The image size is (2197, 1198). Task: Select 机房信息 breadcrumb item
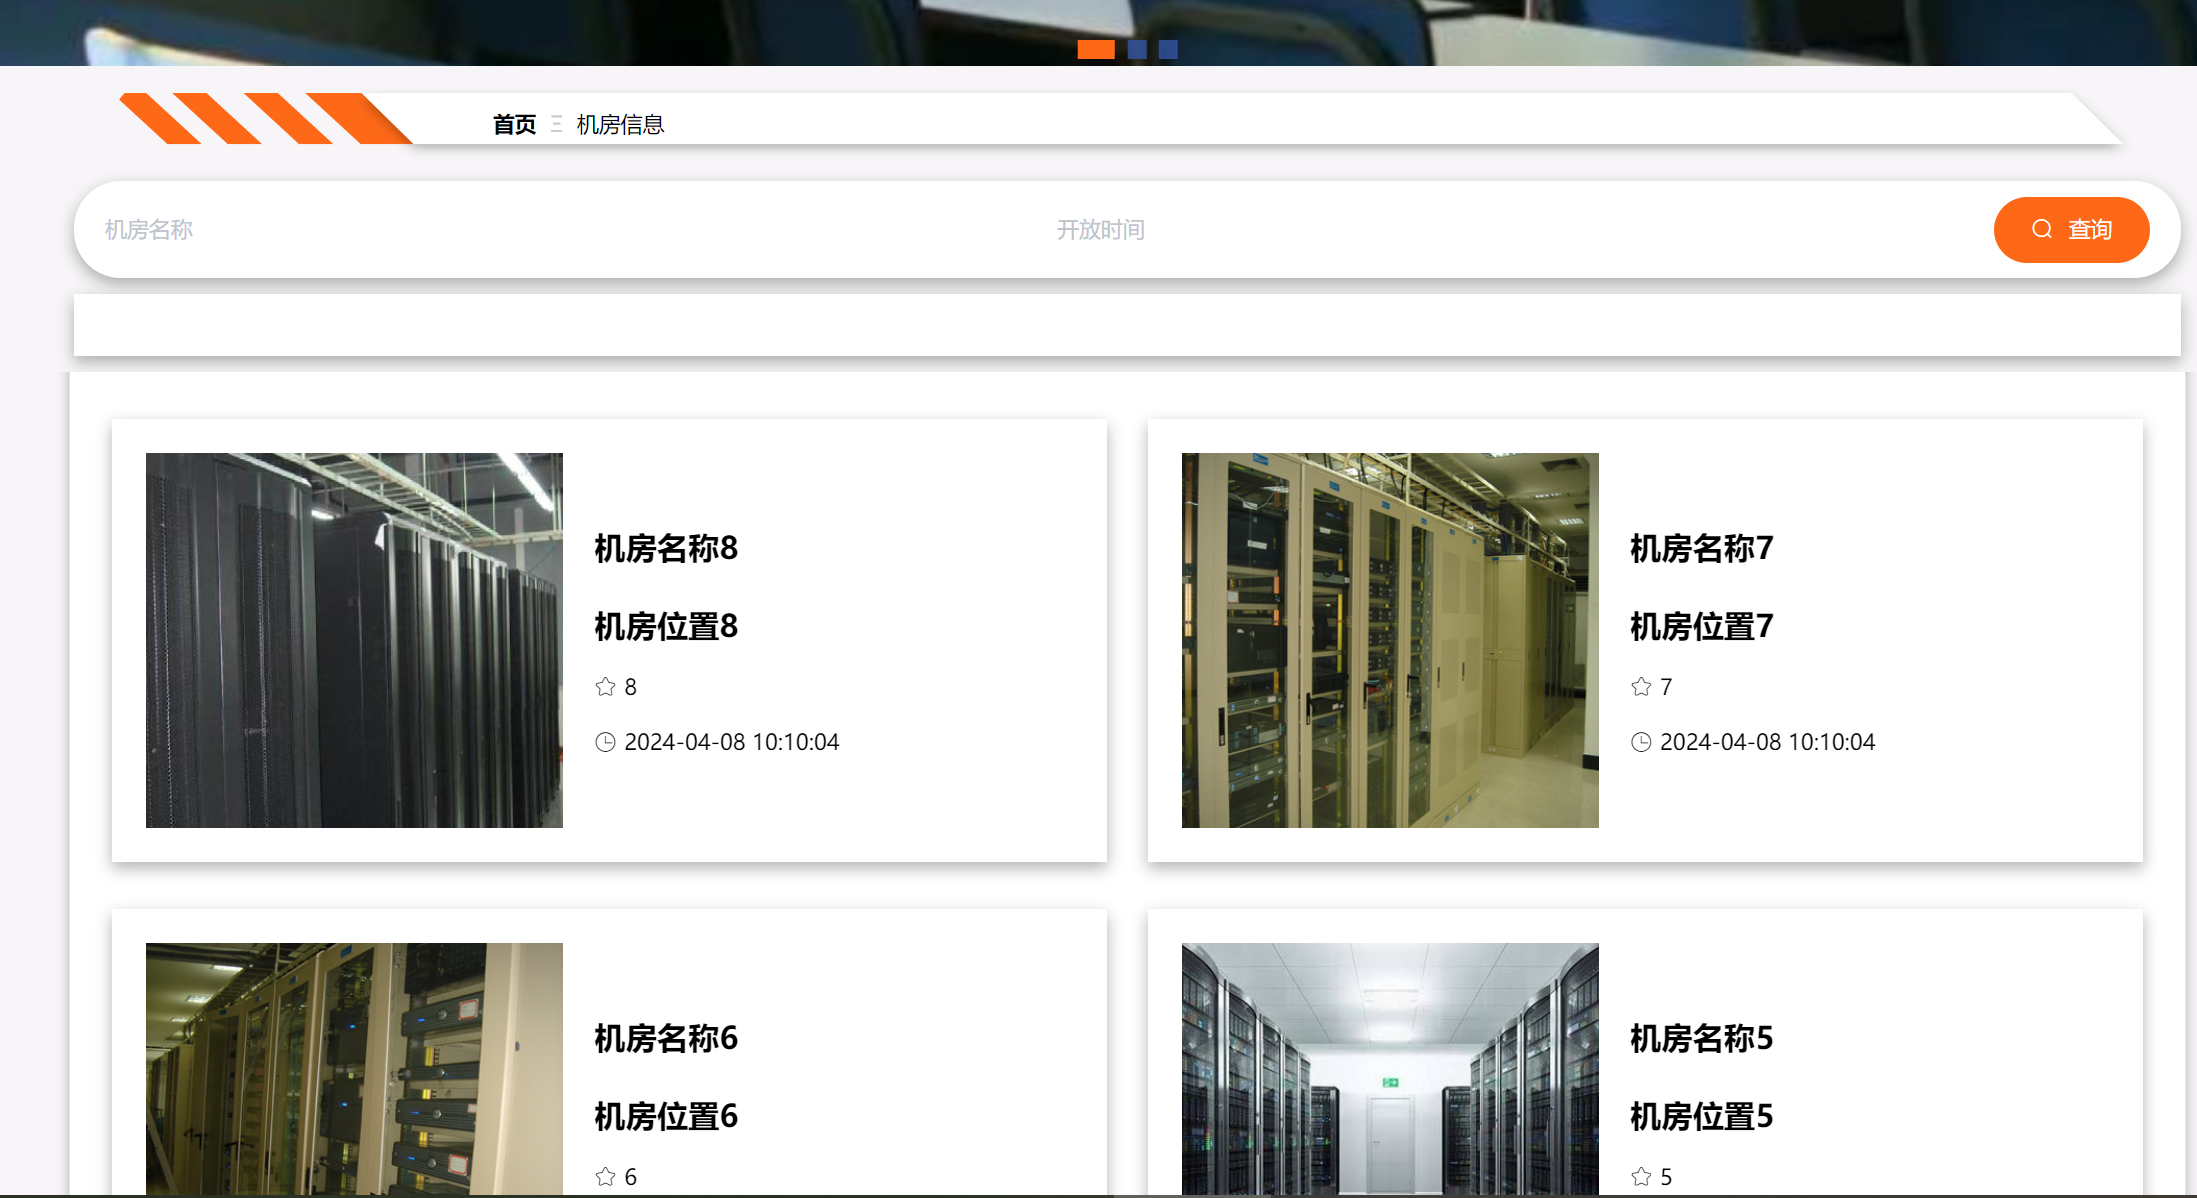pyautogui.click(x=620, y=125)
